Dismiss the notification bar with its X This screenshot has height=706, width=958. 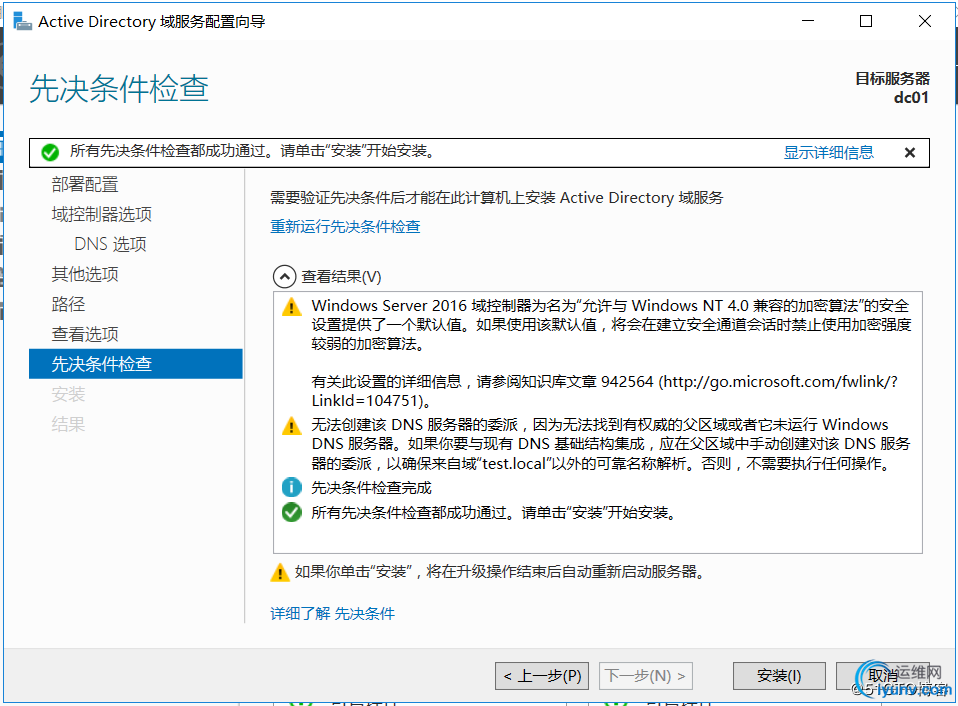(x=910, y=153)
